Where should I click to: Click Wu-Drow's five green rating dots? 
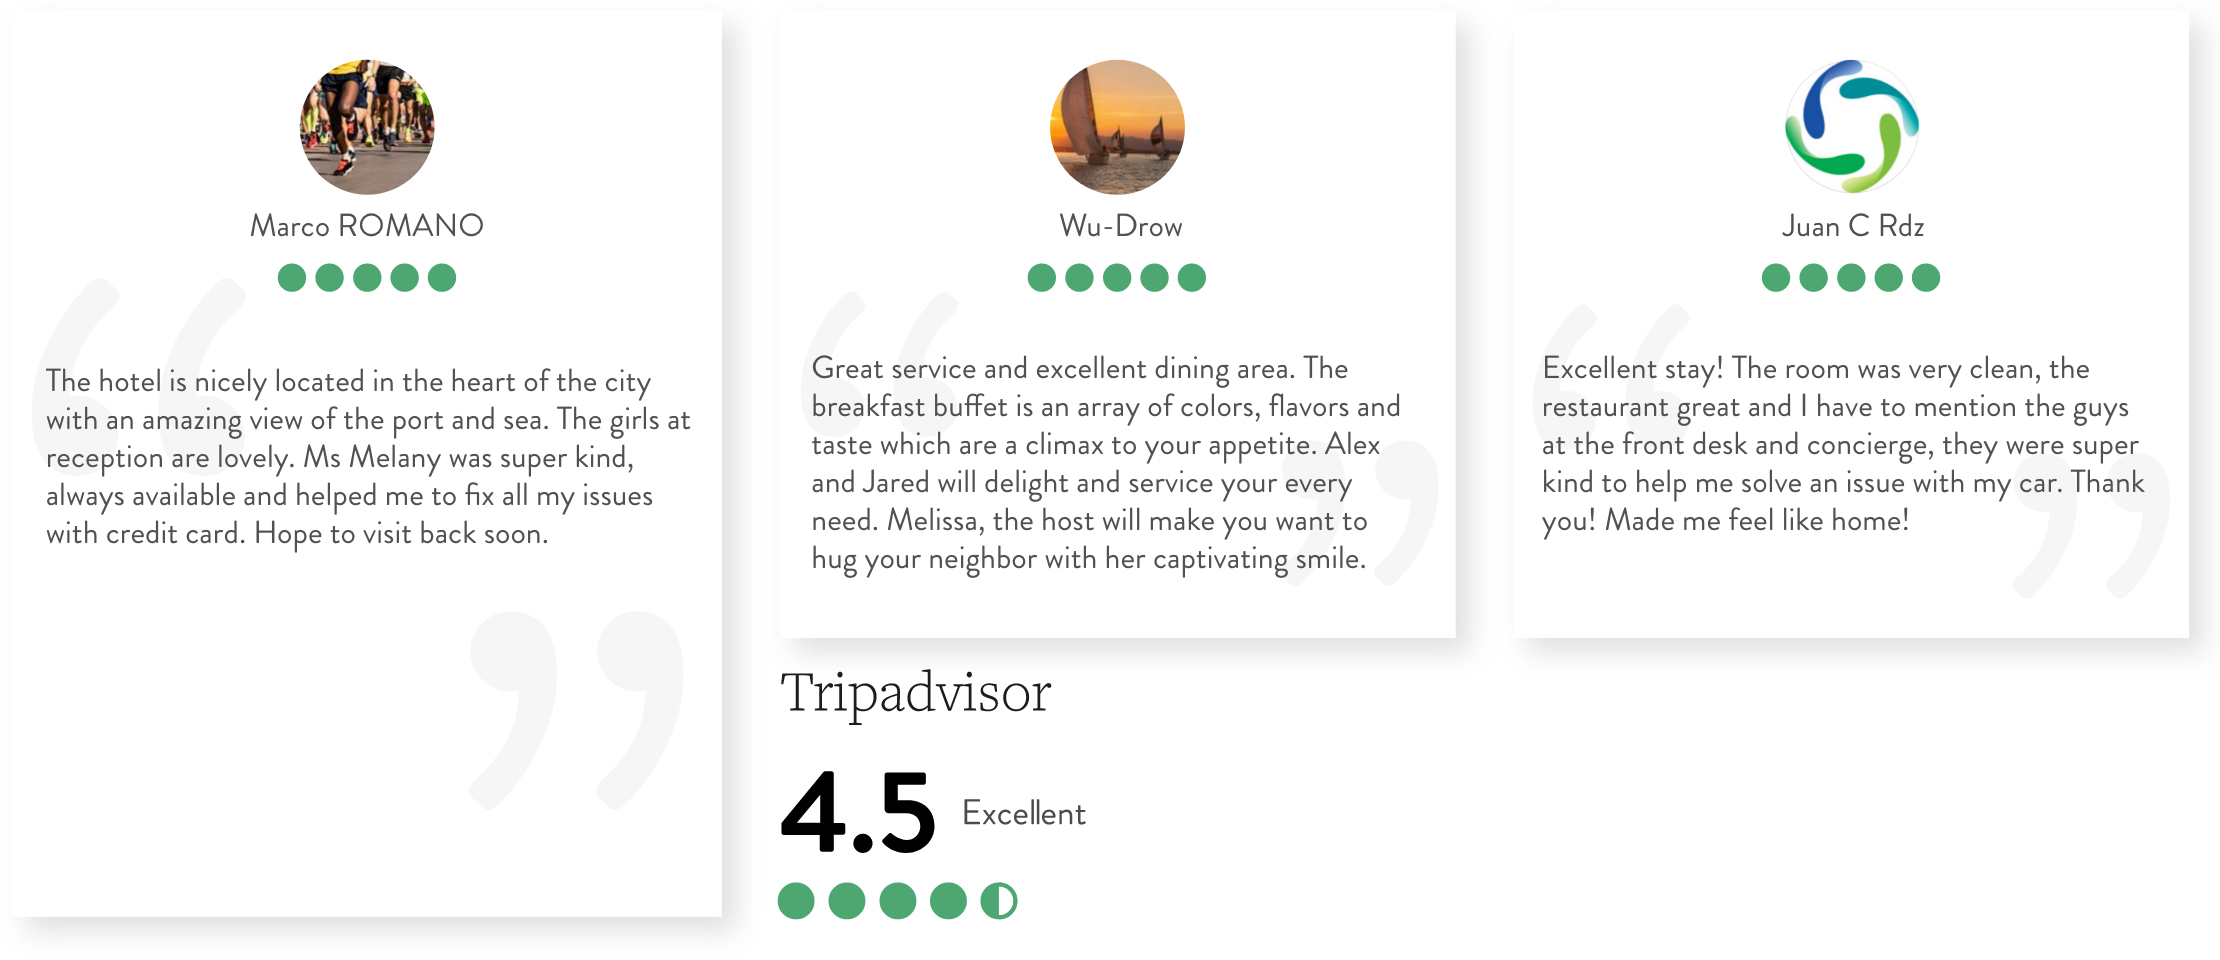tap(1117, 278)
